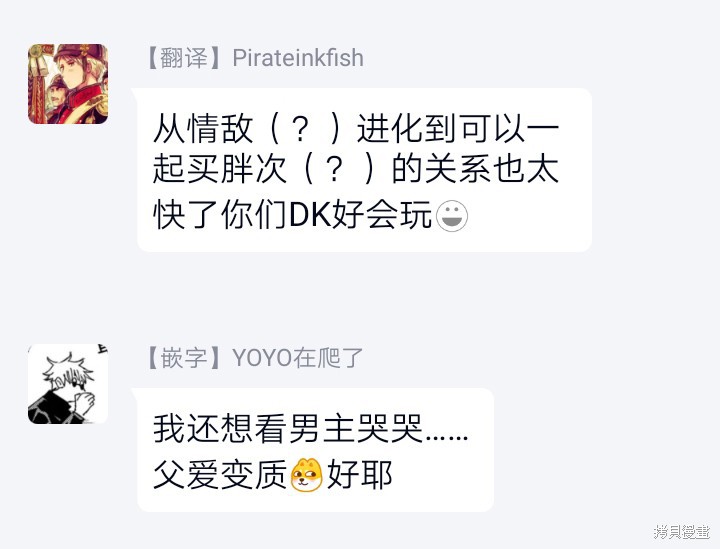Click the 拷贝漫画 watermark logo
720x549 pixels.
[682, 532]
